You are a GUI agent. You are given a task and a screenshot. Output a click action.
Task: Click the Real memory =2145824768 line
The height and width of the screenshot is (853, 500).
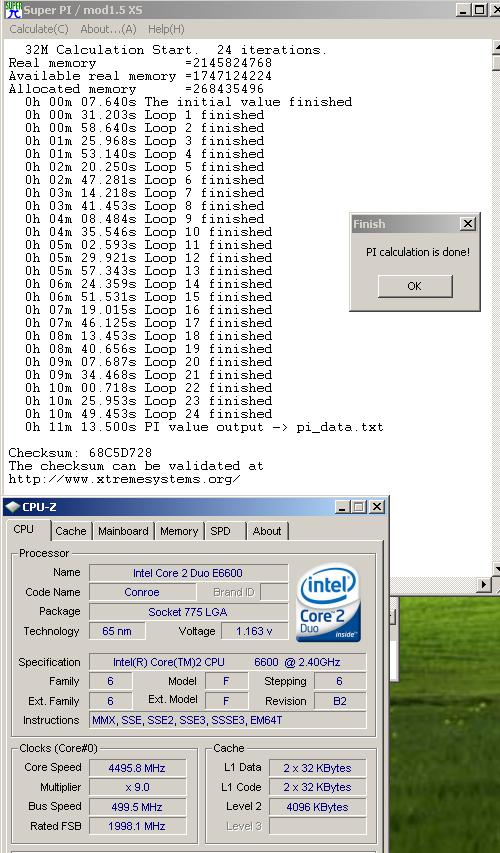coord(140,63)
